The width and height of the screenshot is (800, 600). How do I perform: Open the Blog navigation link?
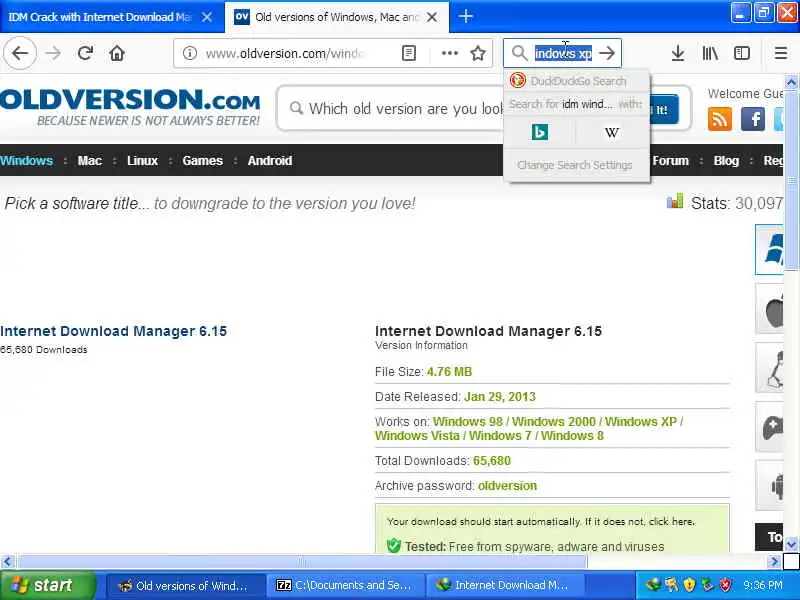click(726, 160)
